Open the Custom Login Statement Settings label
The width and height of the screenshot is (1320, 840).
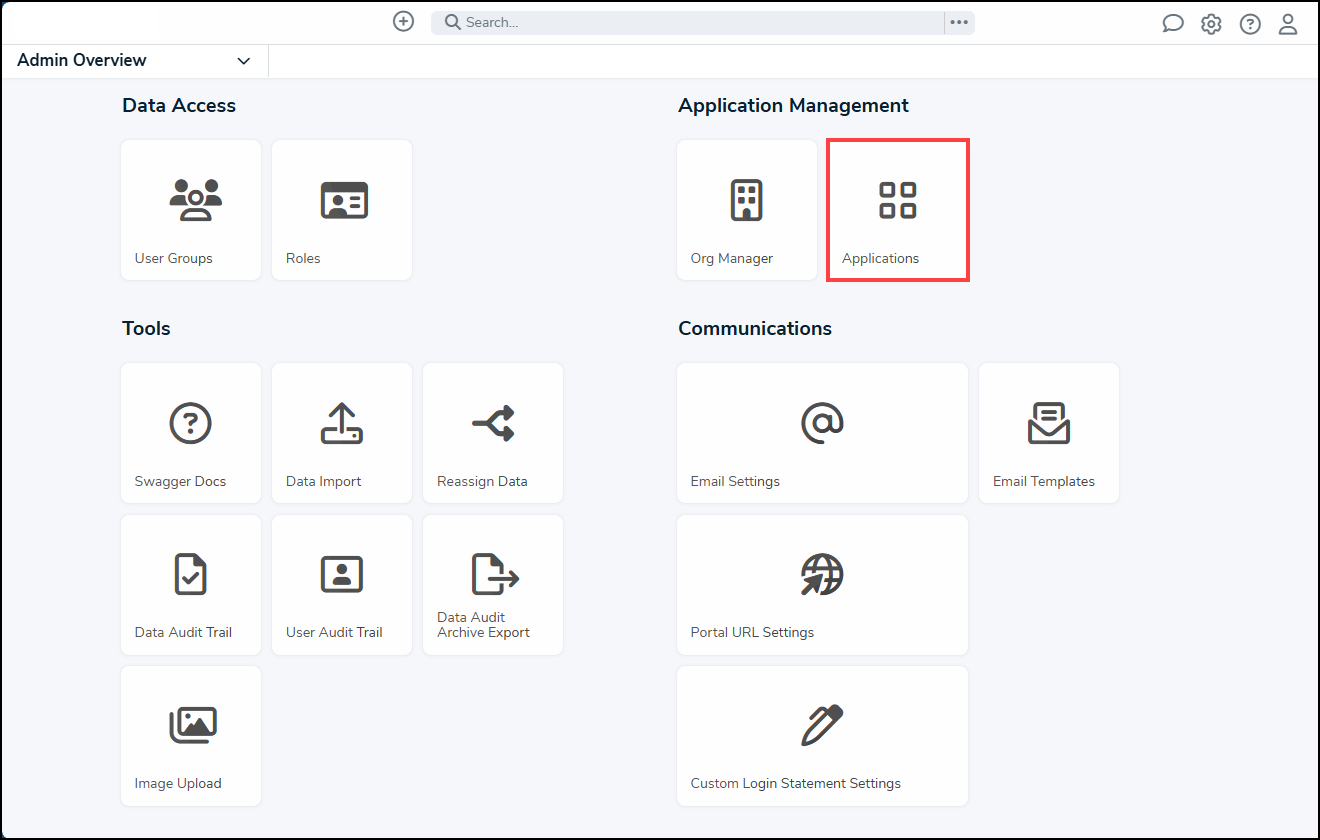(x=796, y=783)
